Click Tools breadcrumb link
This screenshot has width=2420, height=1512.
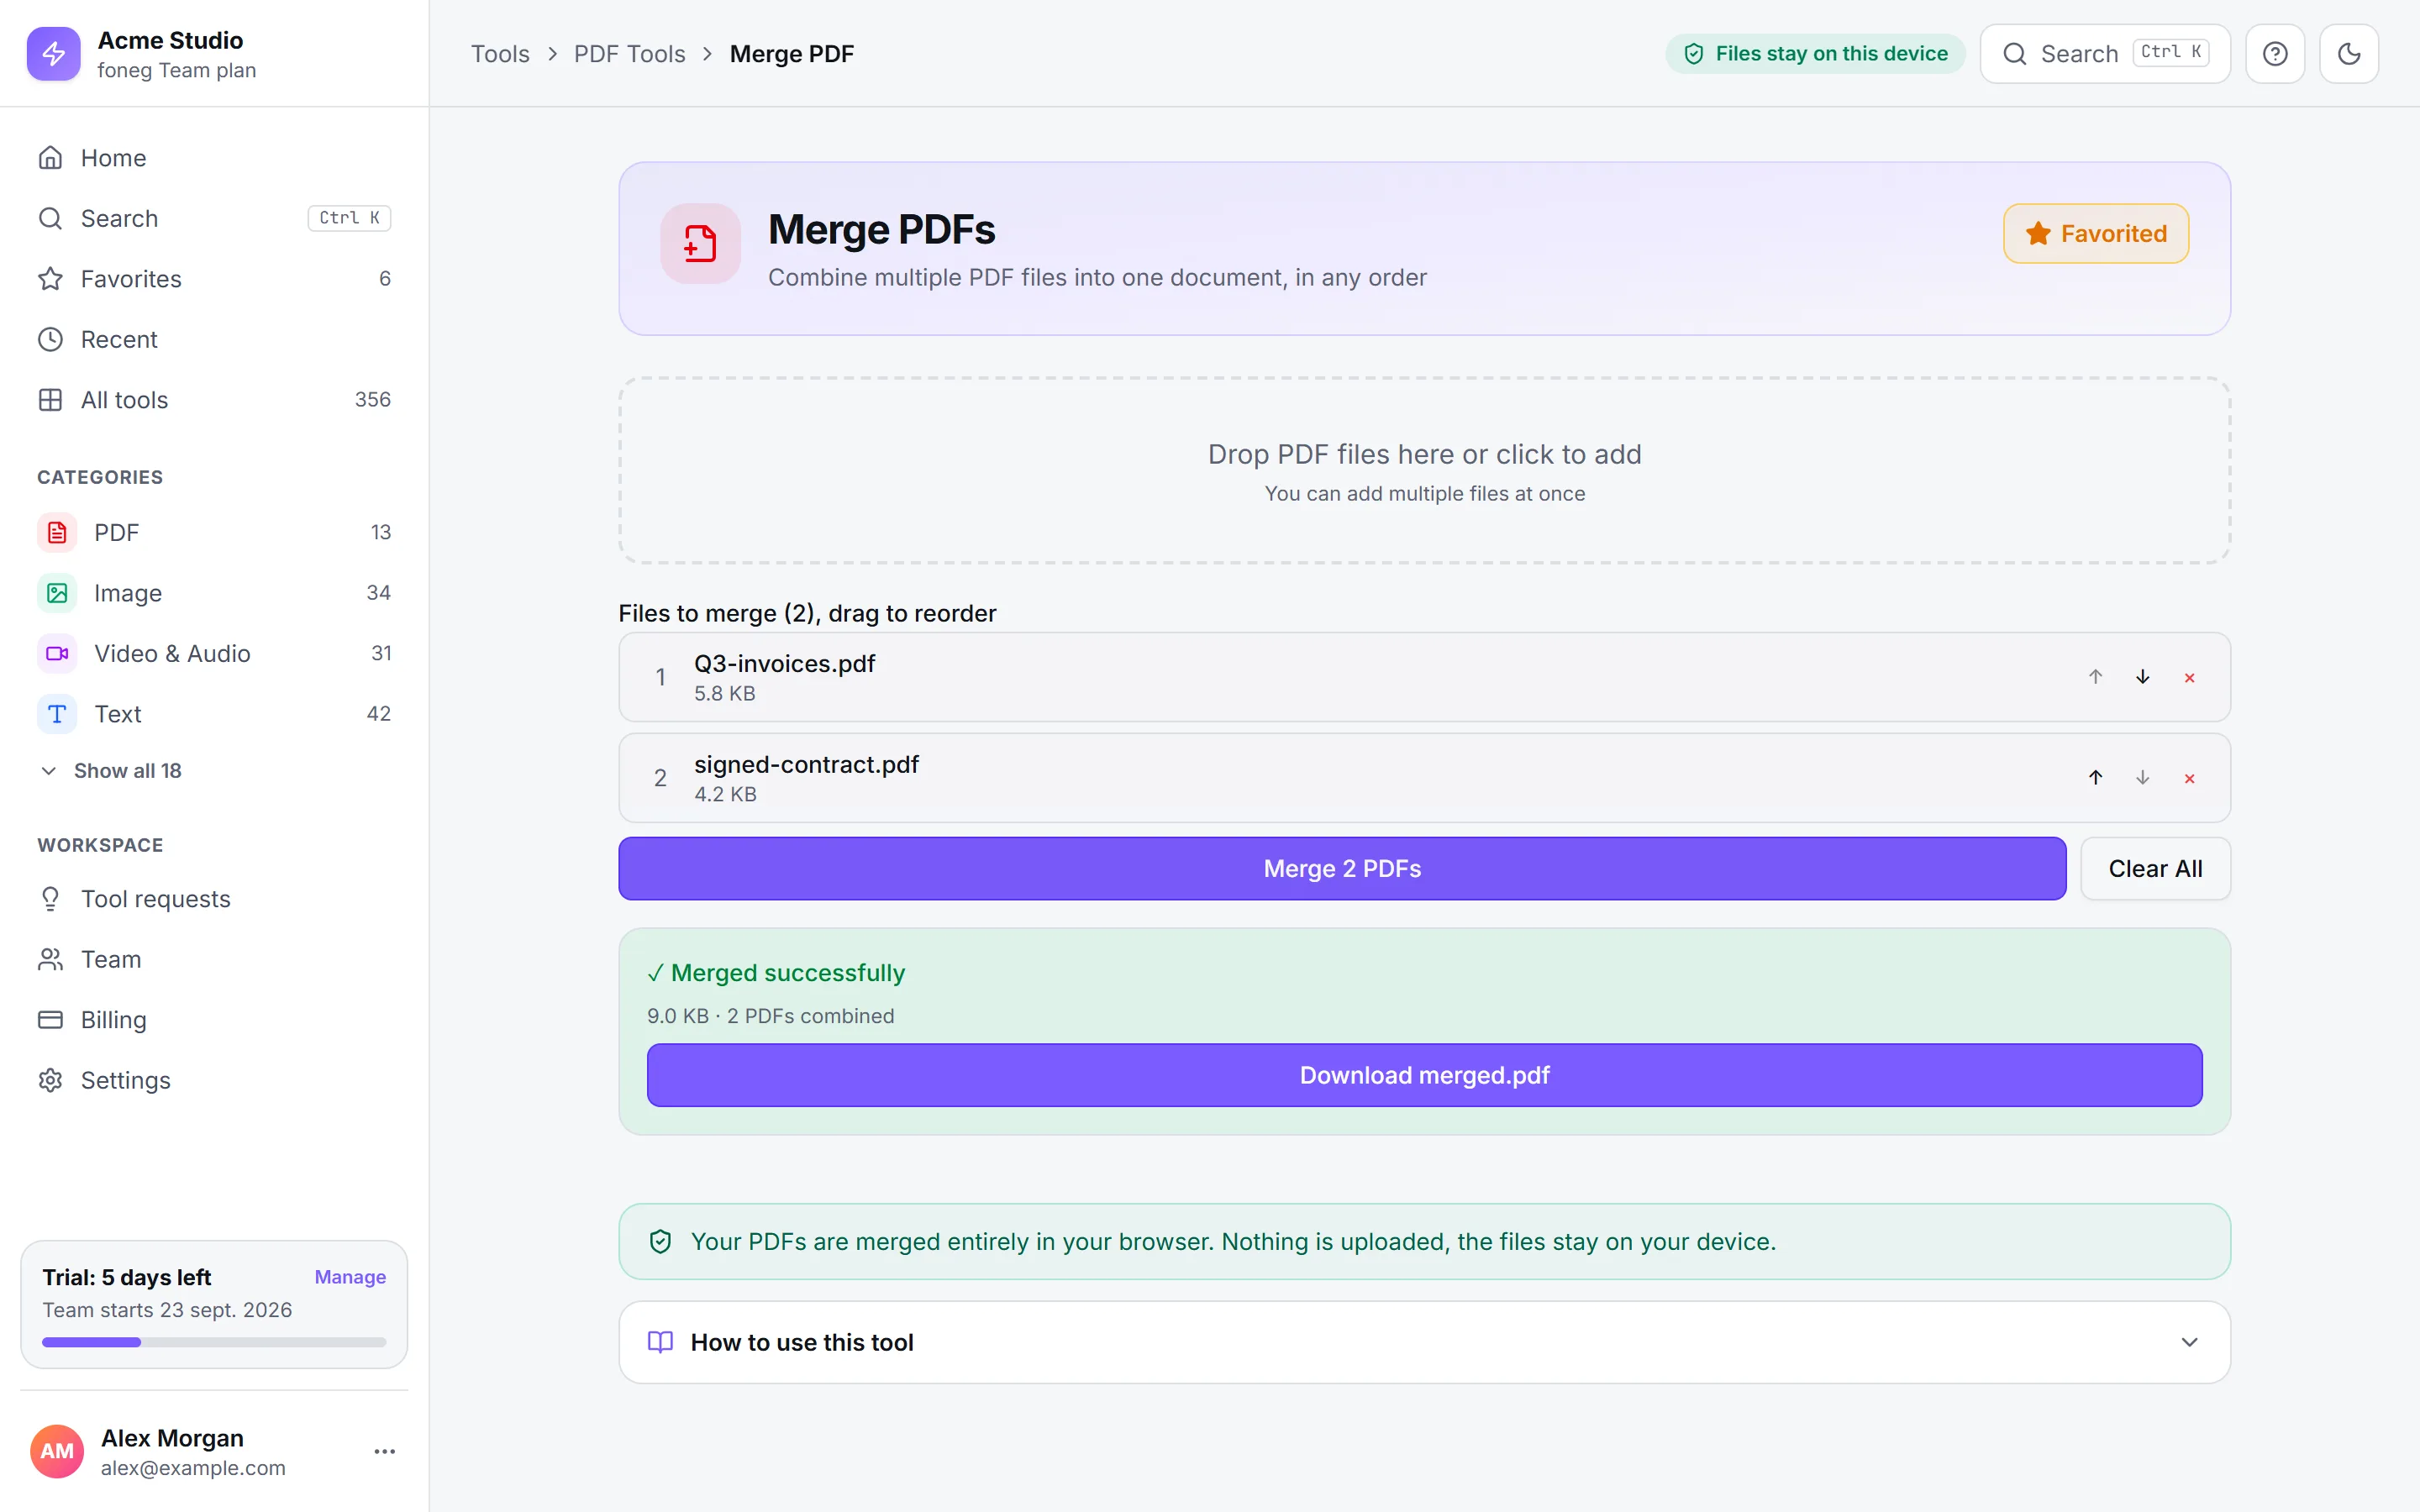(x=500, y=54)
